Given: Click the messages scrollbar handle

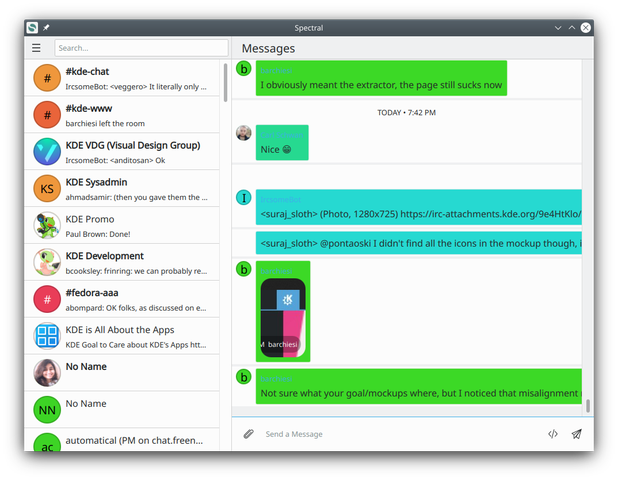Looking at the screenshot, I should (x=588, y=406).
